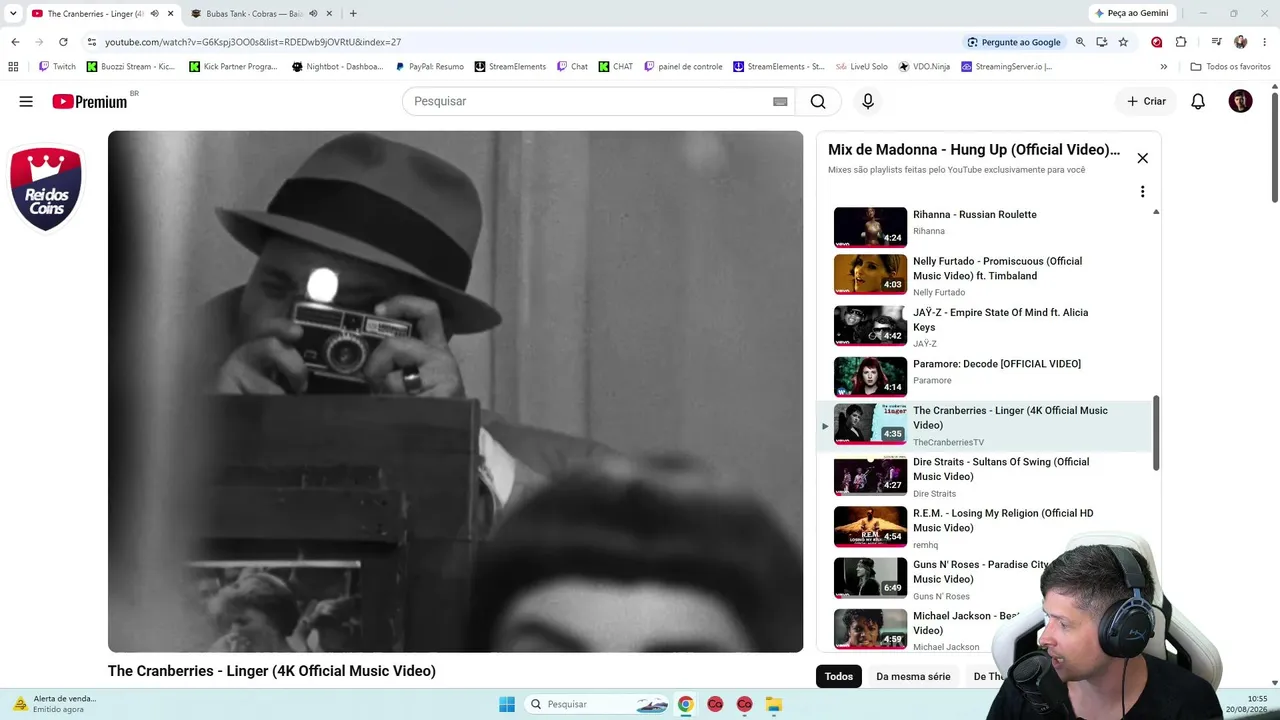Open Chrome from the taskbar

click(x=685, y=704)
